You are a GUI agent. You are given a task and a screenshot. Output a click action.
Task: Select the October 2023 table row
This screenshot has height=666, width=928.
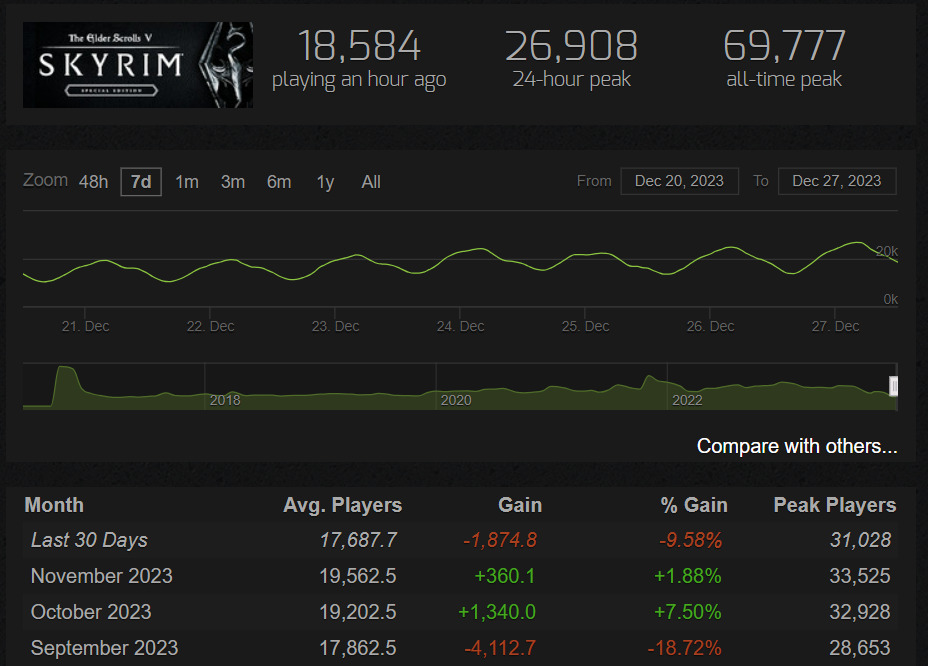(460, 612)
